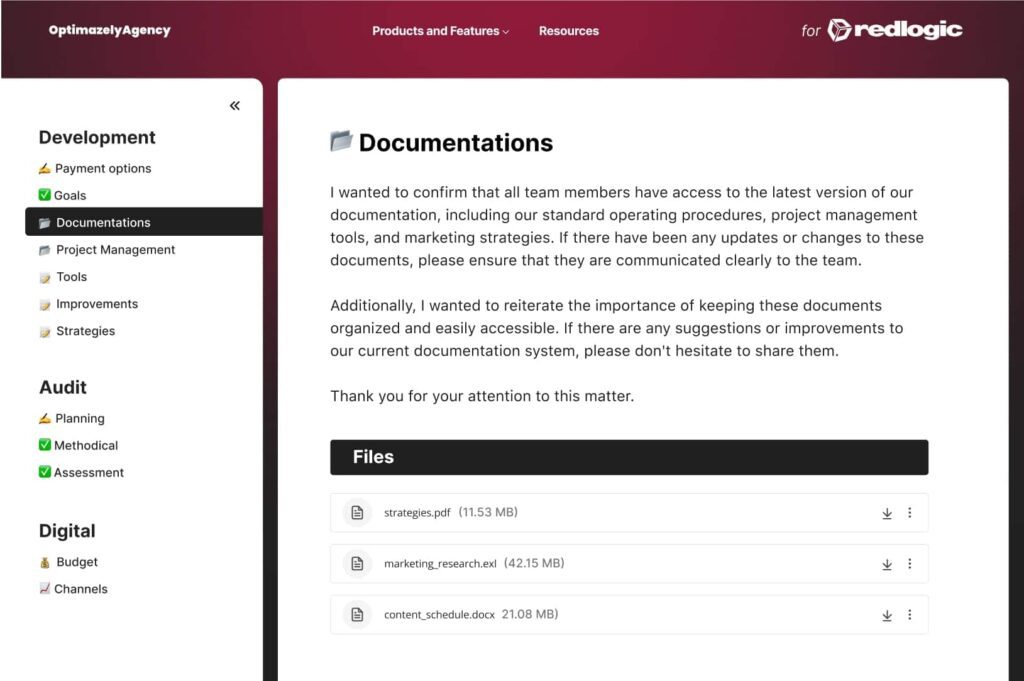
Task: Download content_schedule.docx with the arrow icon
Action: tap(887, 615)
